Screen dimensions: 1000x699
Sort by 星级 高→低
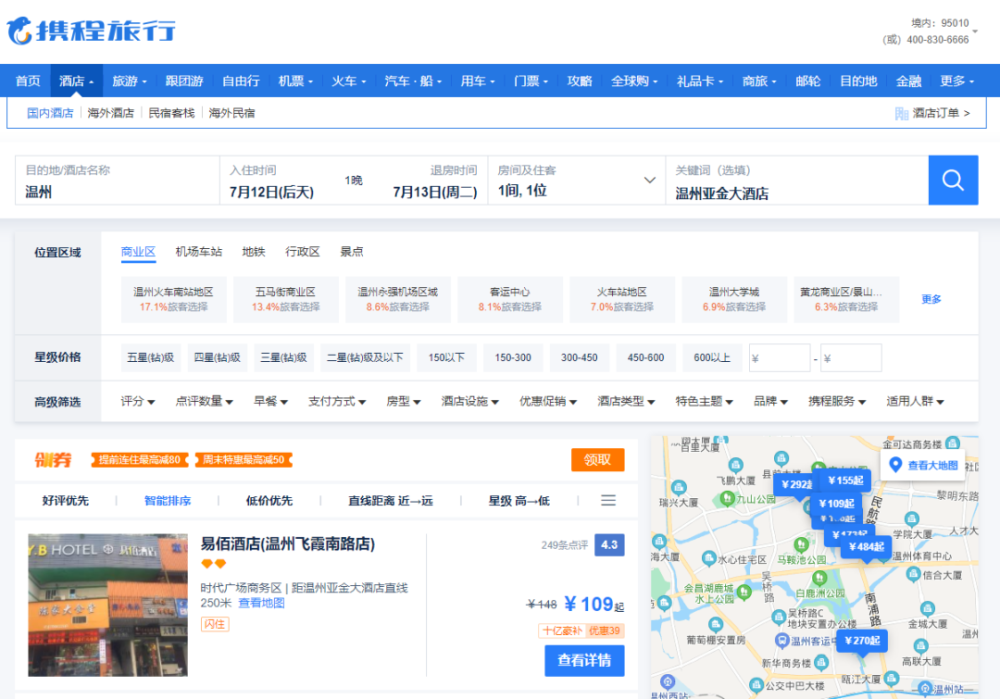[x=518, y=501]
